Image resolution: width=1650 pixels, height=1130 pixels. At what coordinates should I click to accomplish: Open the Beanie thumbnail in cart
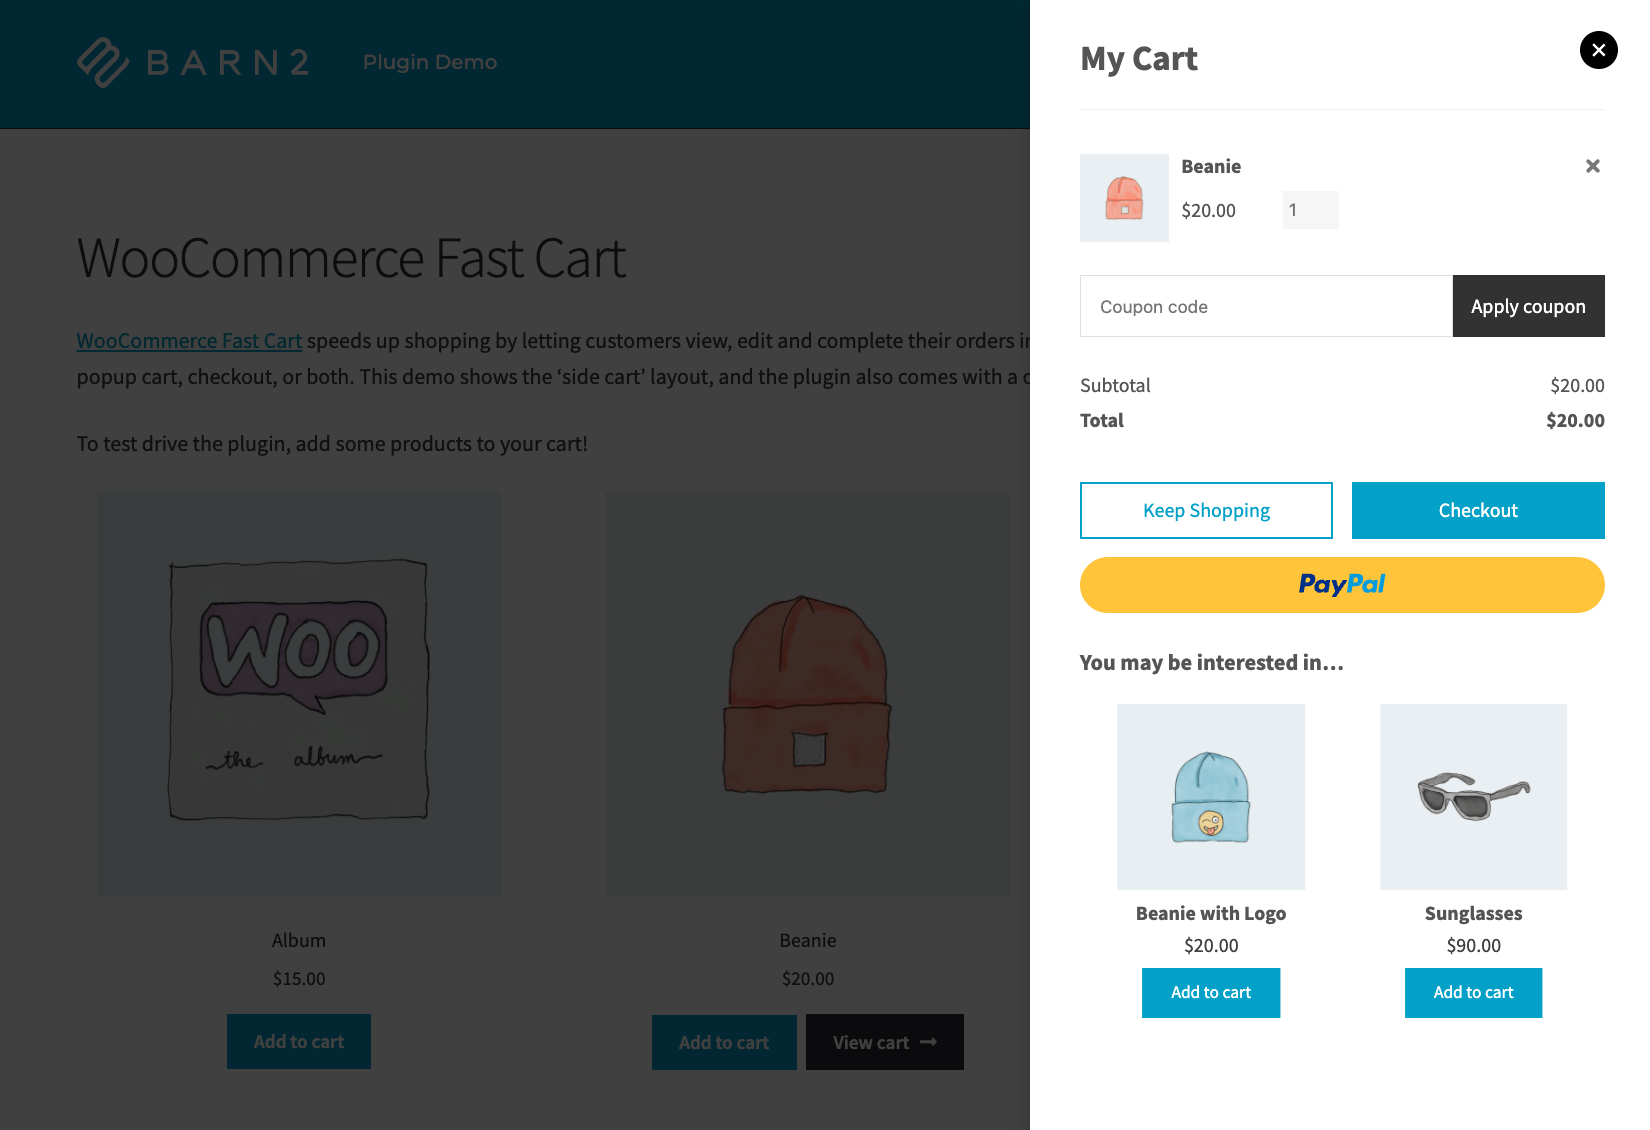click(x=1124, y=198)
